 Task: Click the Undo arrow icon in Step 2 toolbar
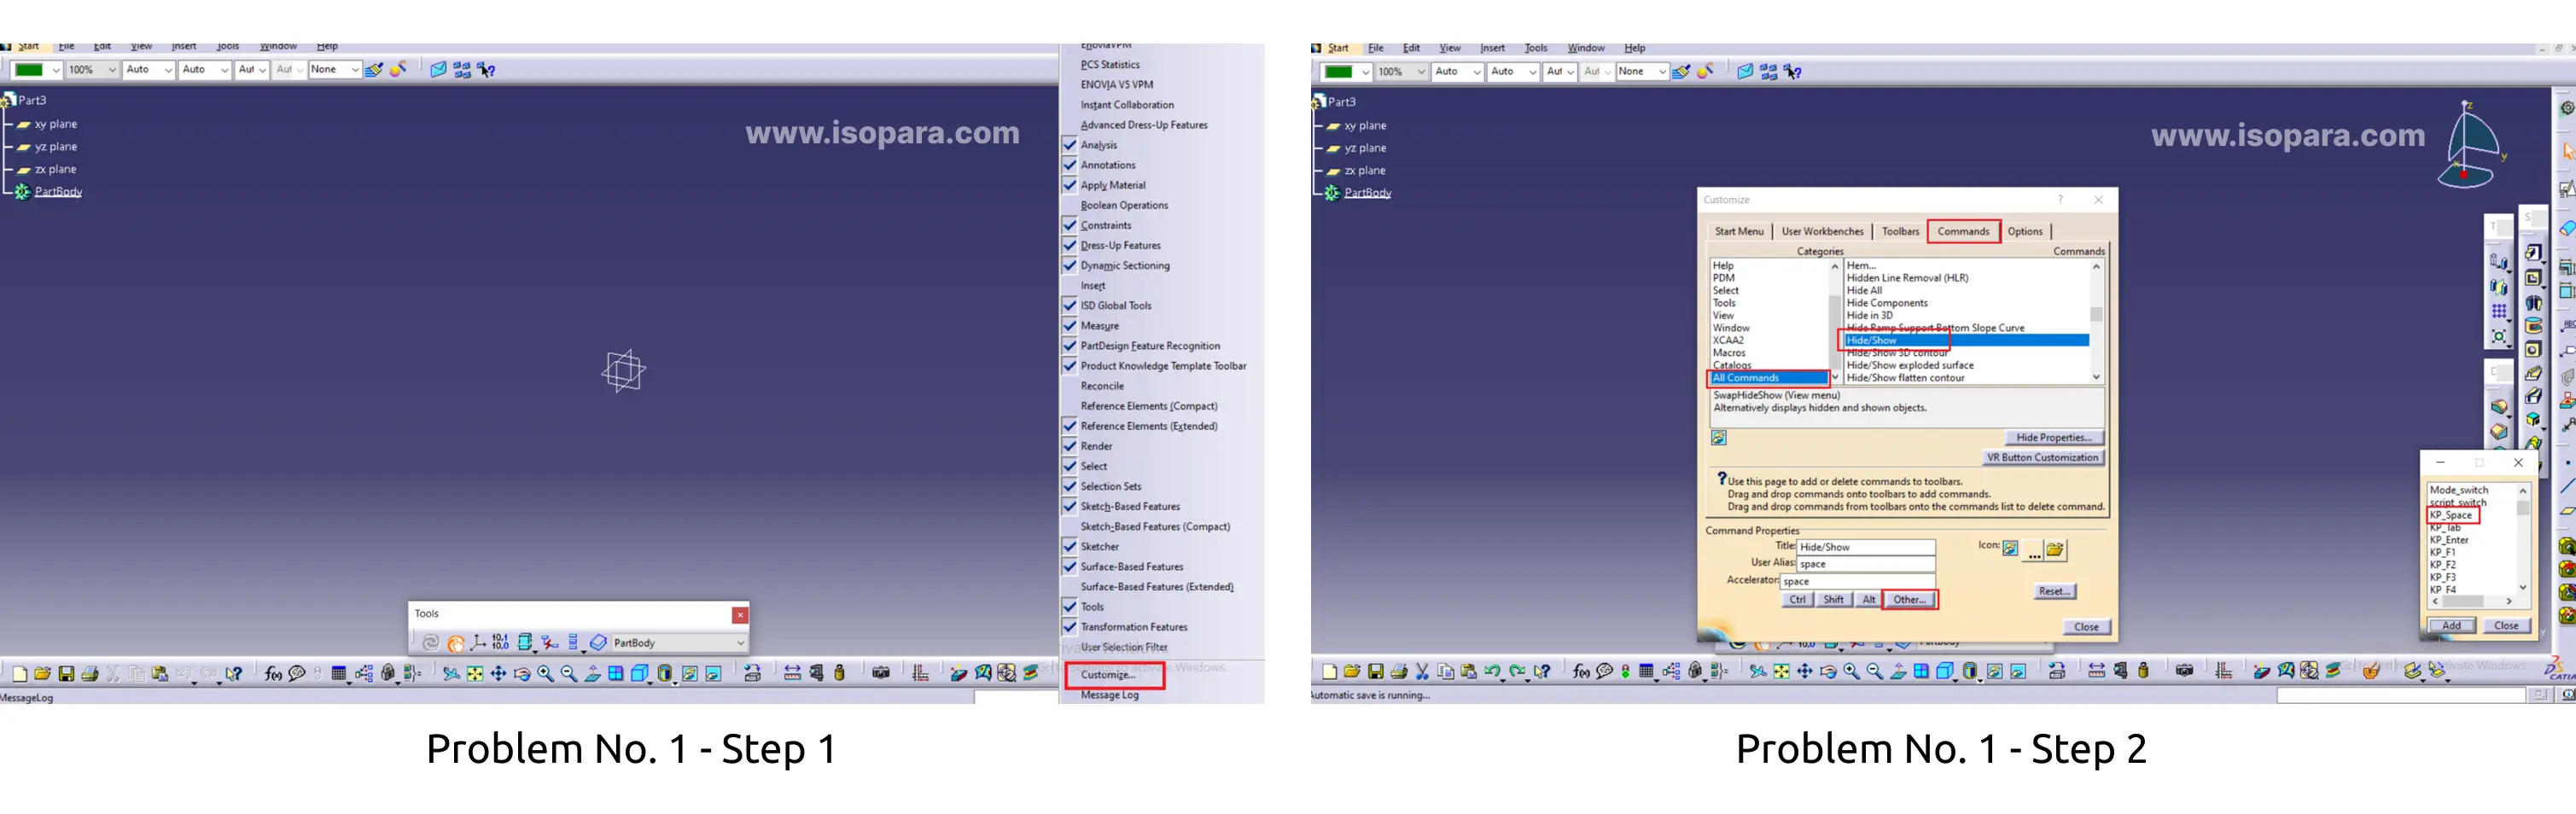coord(1493,672)
